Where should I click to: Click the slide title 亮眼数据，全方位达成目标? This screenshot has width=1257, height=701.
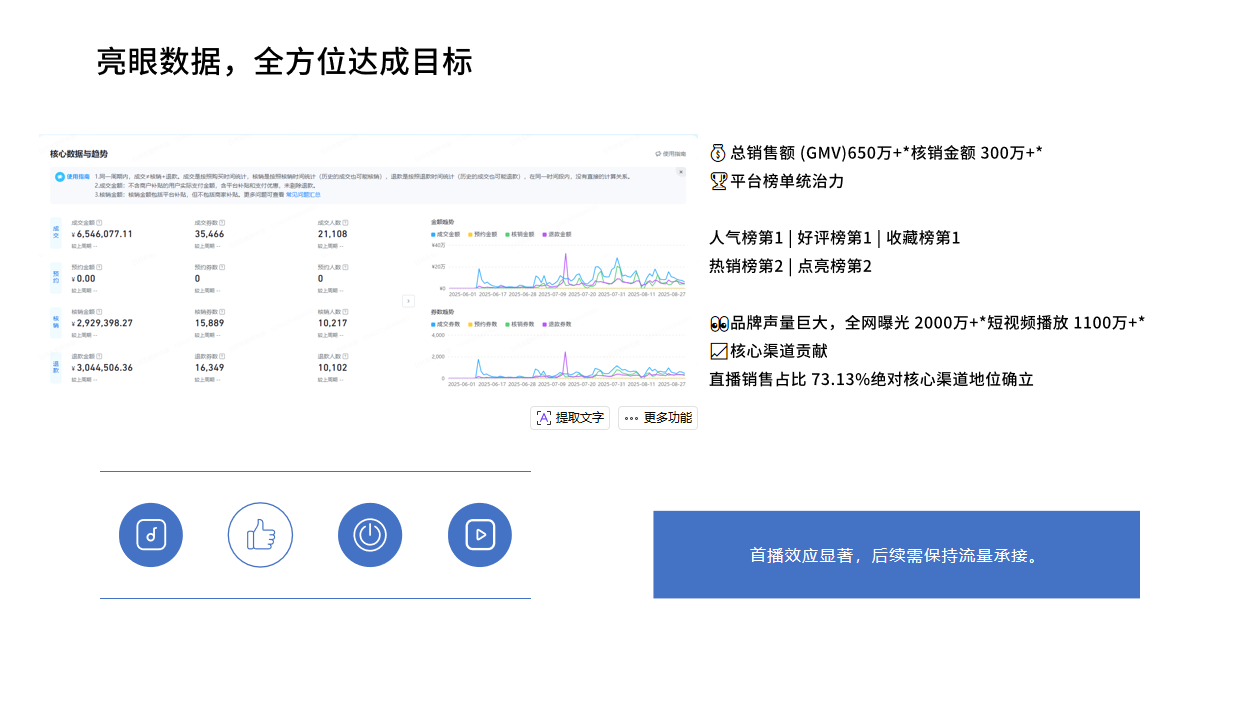click(284, 62)
